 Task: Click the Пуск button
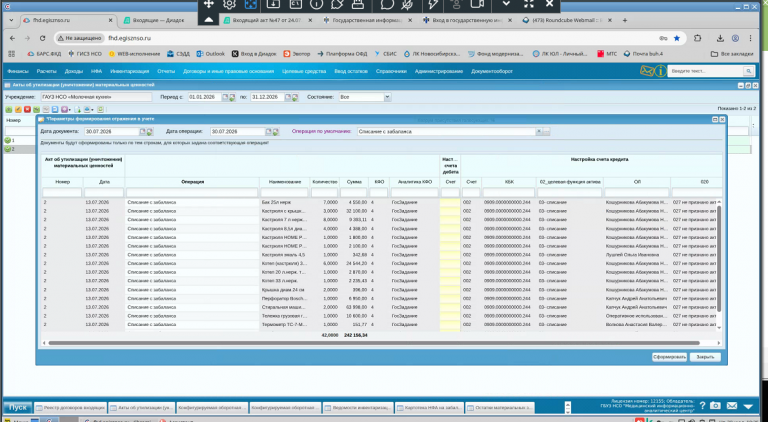pyautogui.click(x=18, y=407)
